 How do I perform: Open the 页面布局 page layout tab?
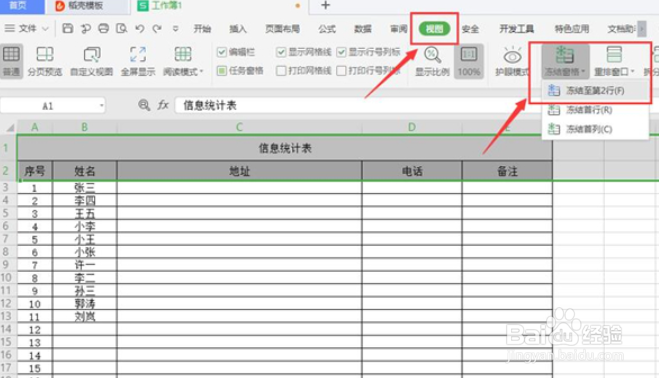[x=282, y=29]
